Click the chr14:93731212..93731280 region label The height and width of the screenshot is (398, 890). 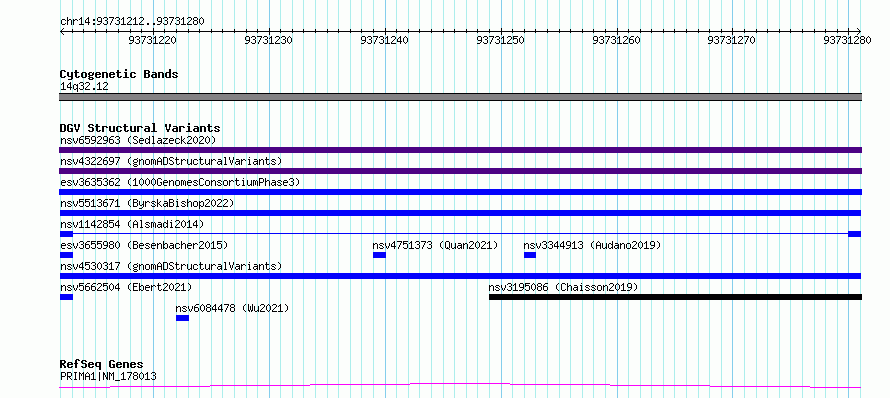click(x=132, y=21)
